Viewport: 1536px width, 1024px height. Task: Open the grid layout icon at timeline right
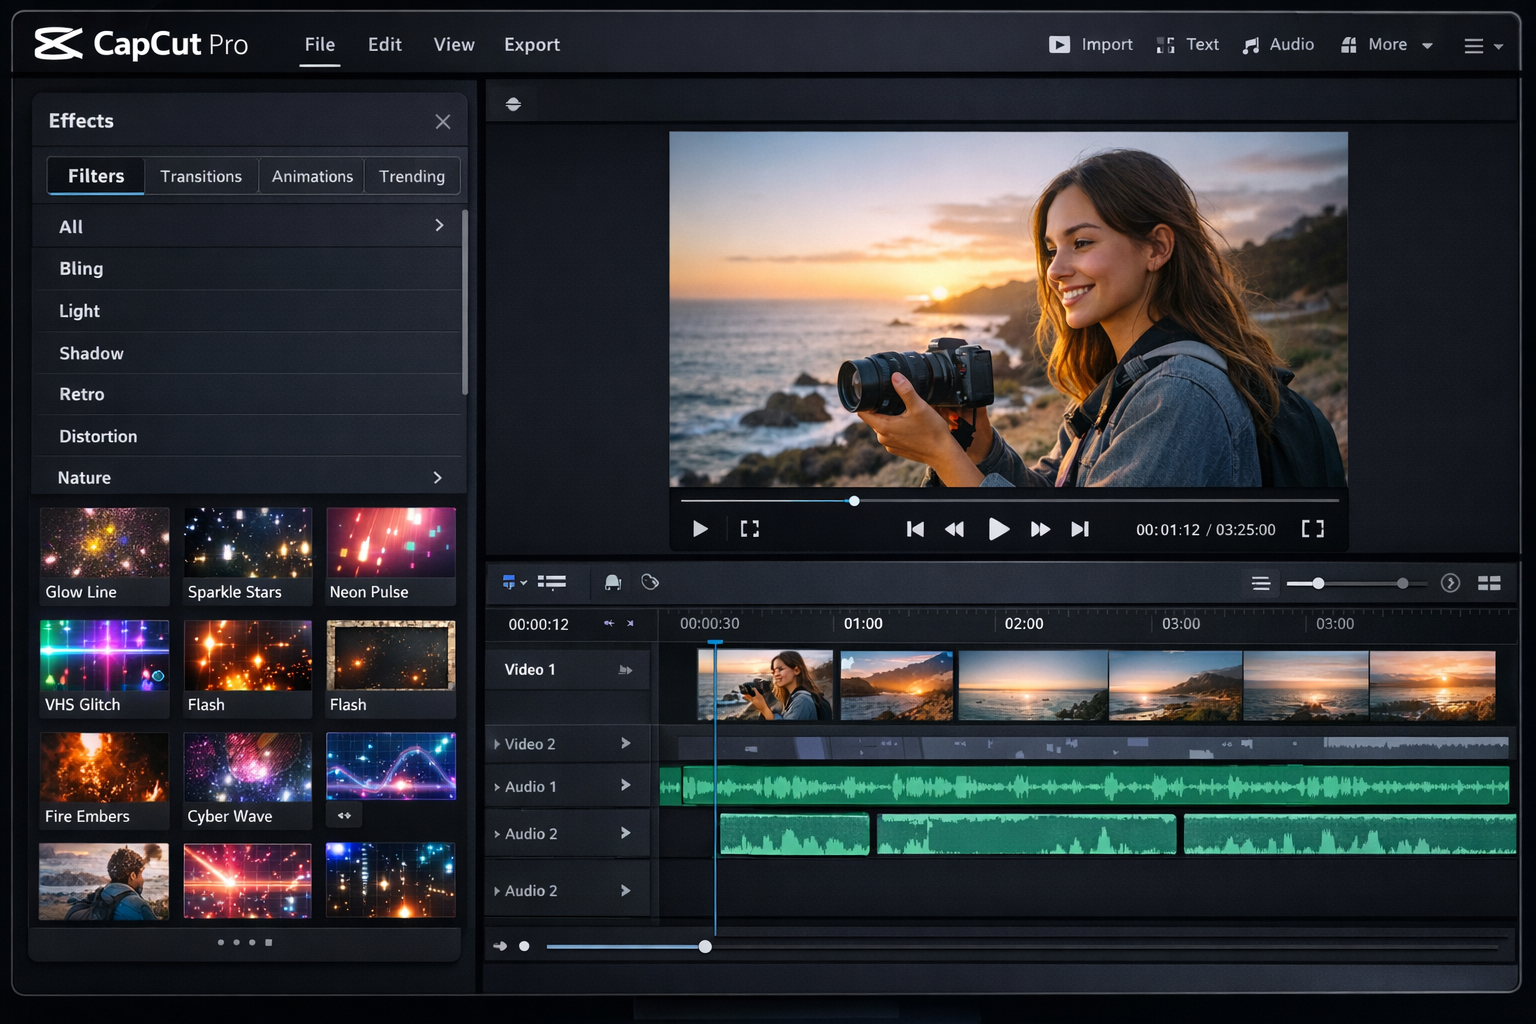pyautogui.click(x=1489, y=582)
